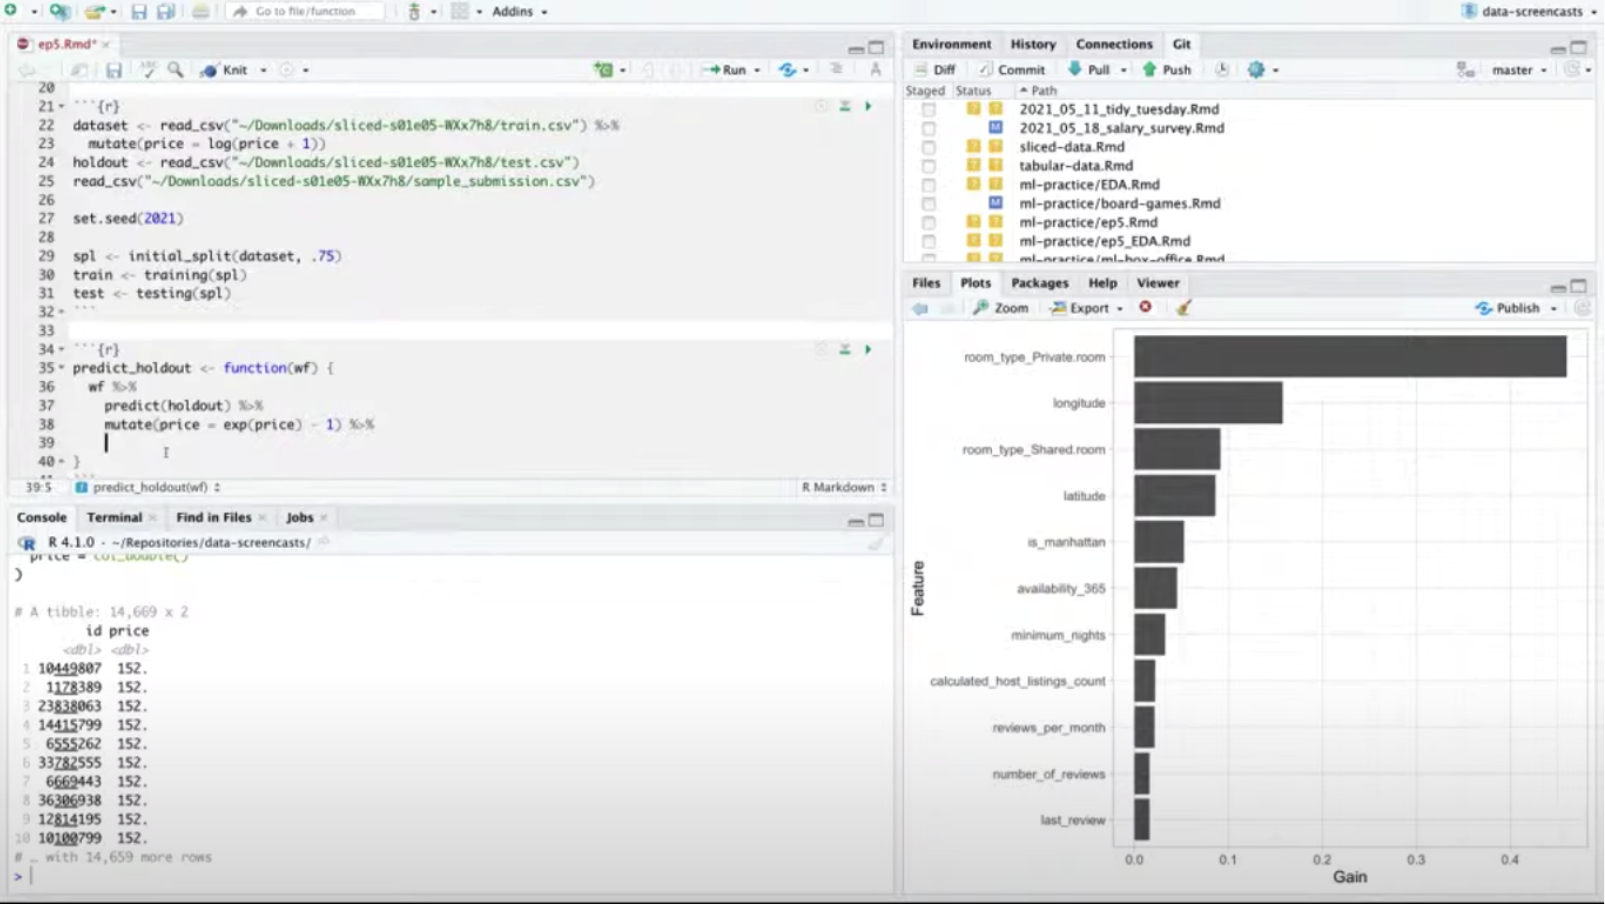Switch to the History tab
The image size is (1605, 904).
click(1033, 44)
